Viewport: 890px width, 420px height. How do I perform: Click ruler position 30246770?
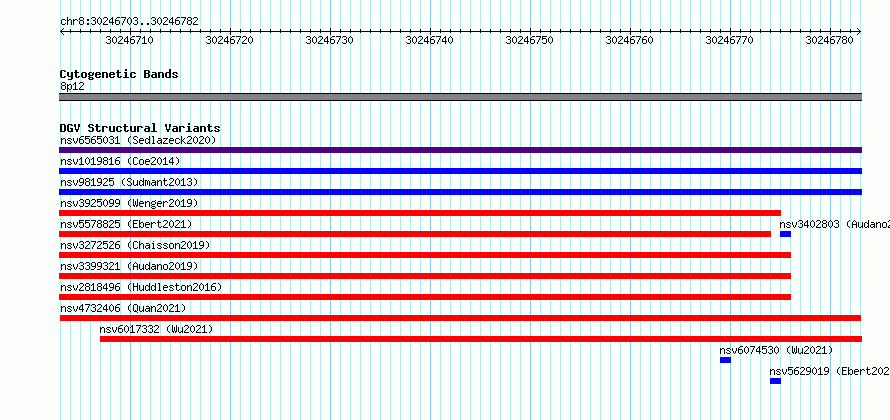point(729,40)
